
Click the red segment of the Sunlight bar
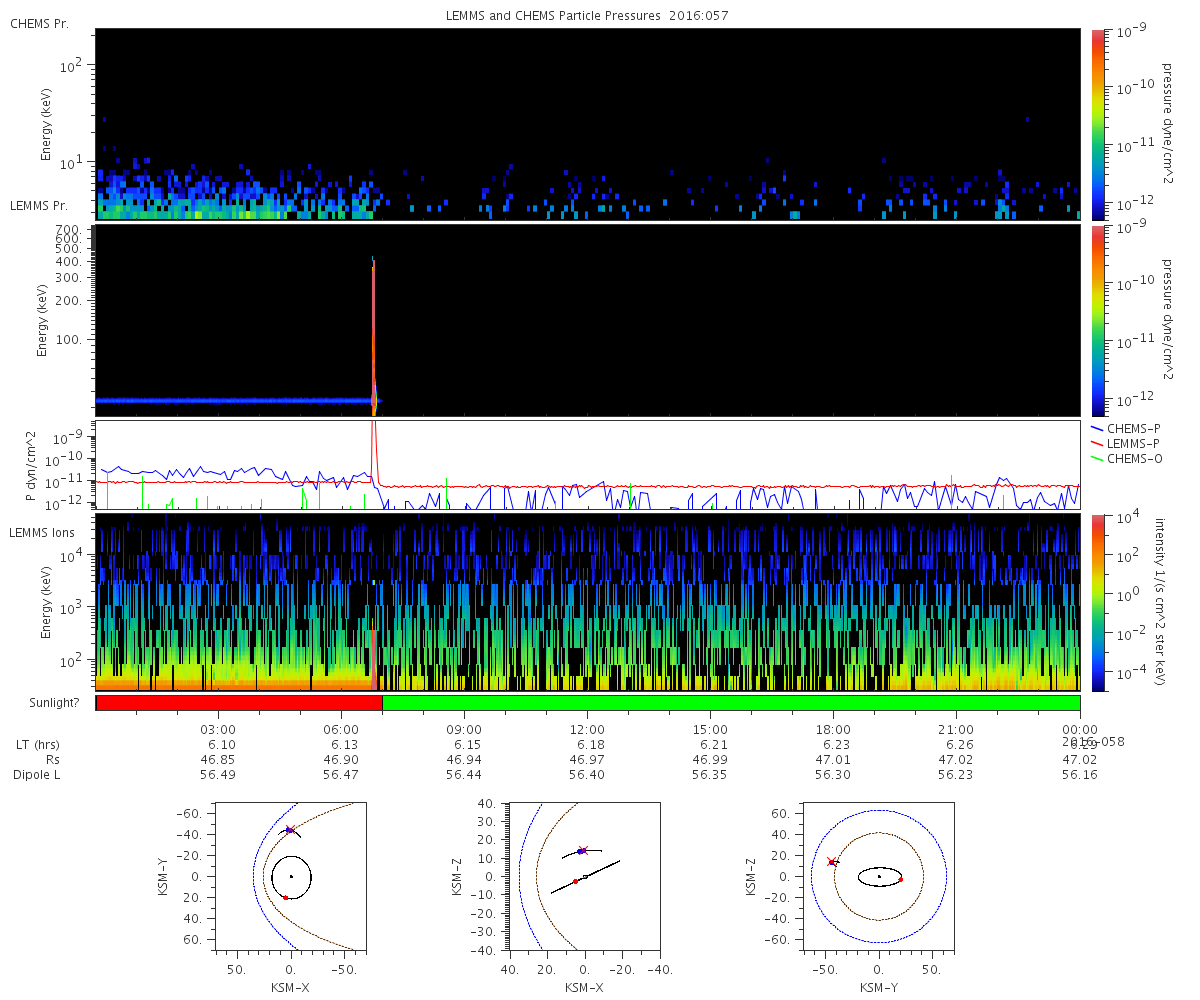coord(238,703)
